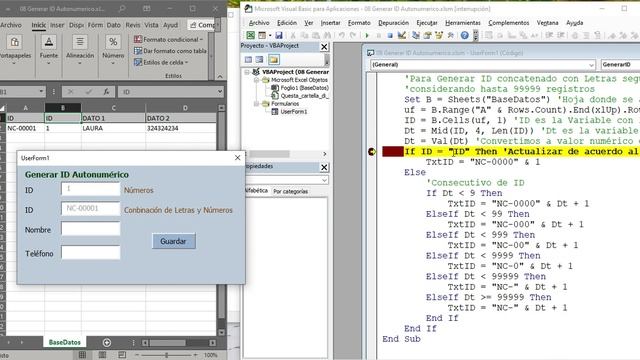Click the zoom in plus on Excel status bar
The height and width of the screenshot is (360, 640).
coord(196,355)
